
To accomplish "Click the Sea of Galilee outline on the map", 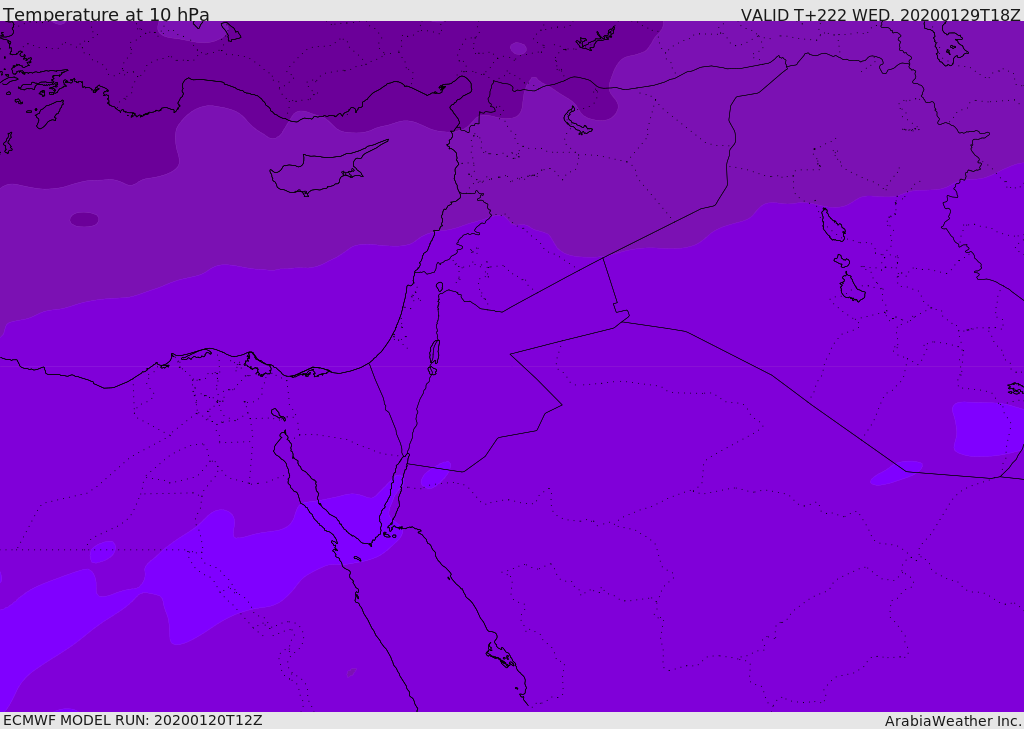I will 440,287.
